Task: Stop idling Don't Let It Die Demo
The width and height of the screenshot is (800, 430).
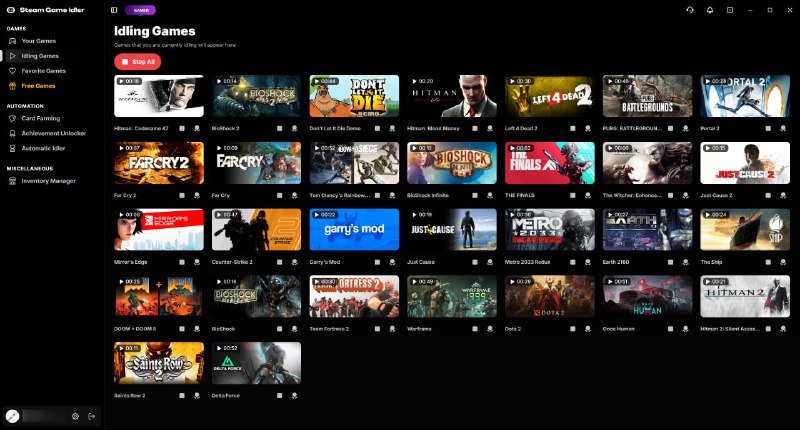Action: tap(378, 129)
